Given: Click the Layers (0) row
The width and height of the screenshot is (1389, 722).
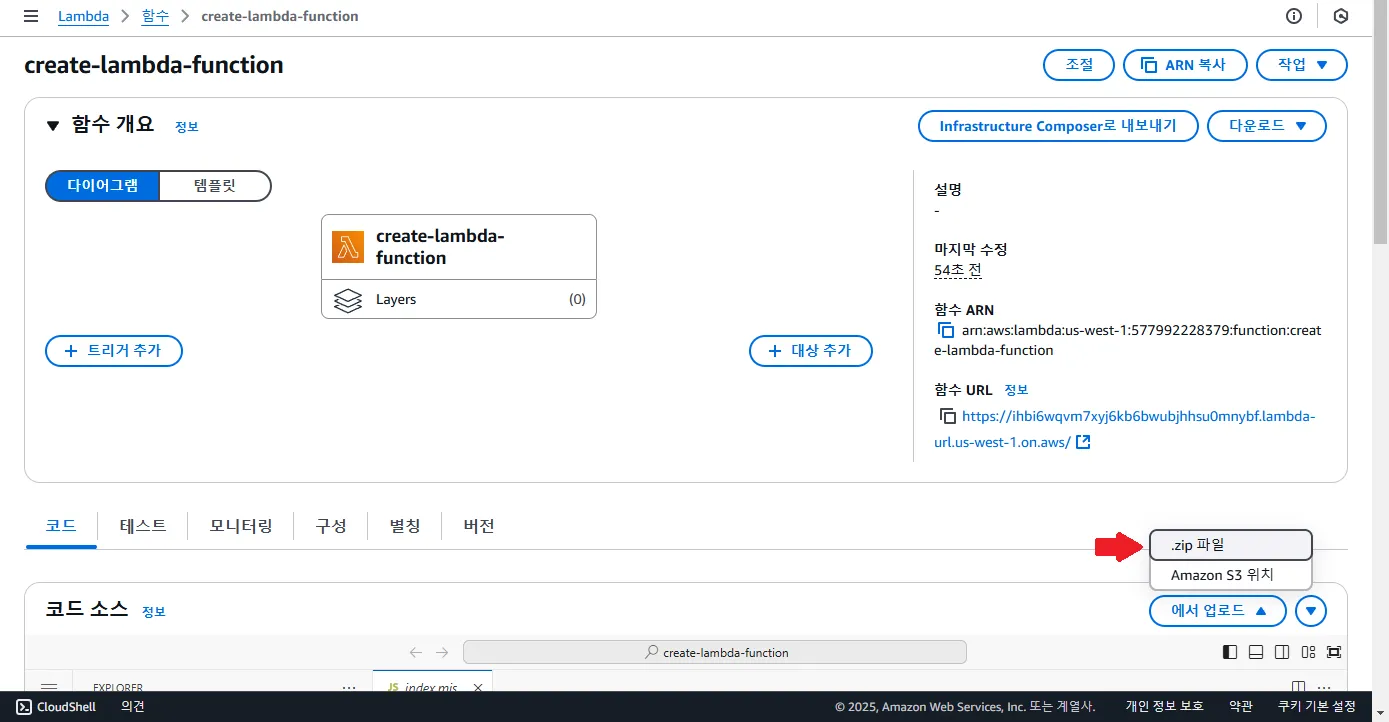Looking at the screenshot, I should tap(459, 299).
